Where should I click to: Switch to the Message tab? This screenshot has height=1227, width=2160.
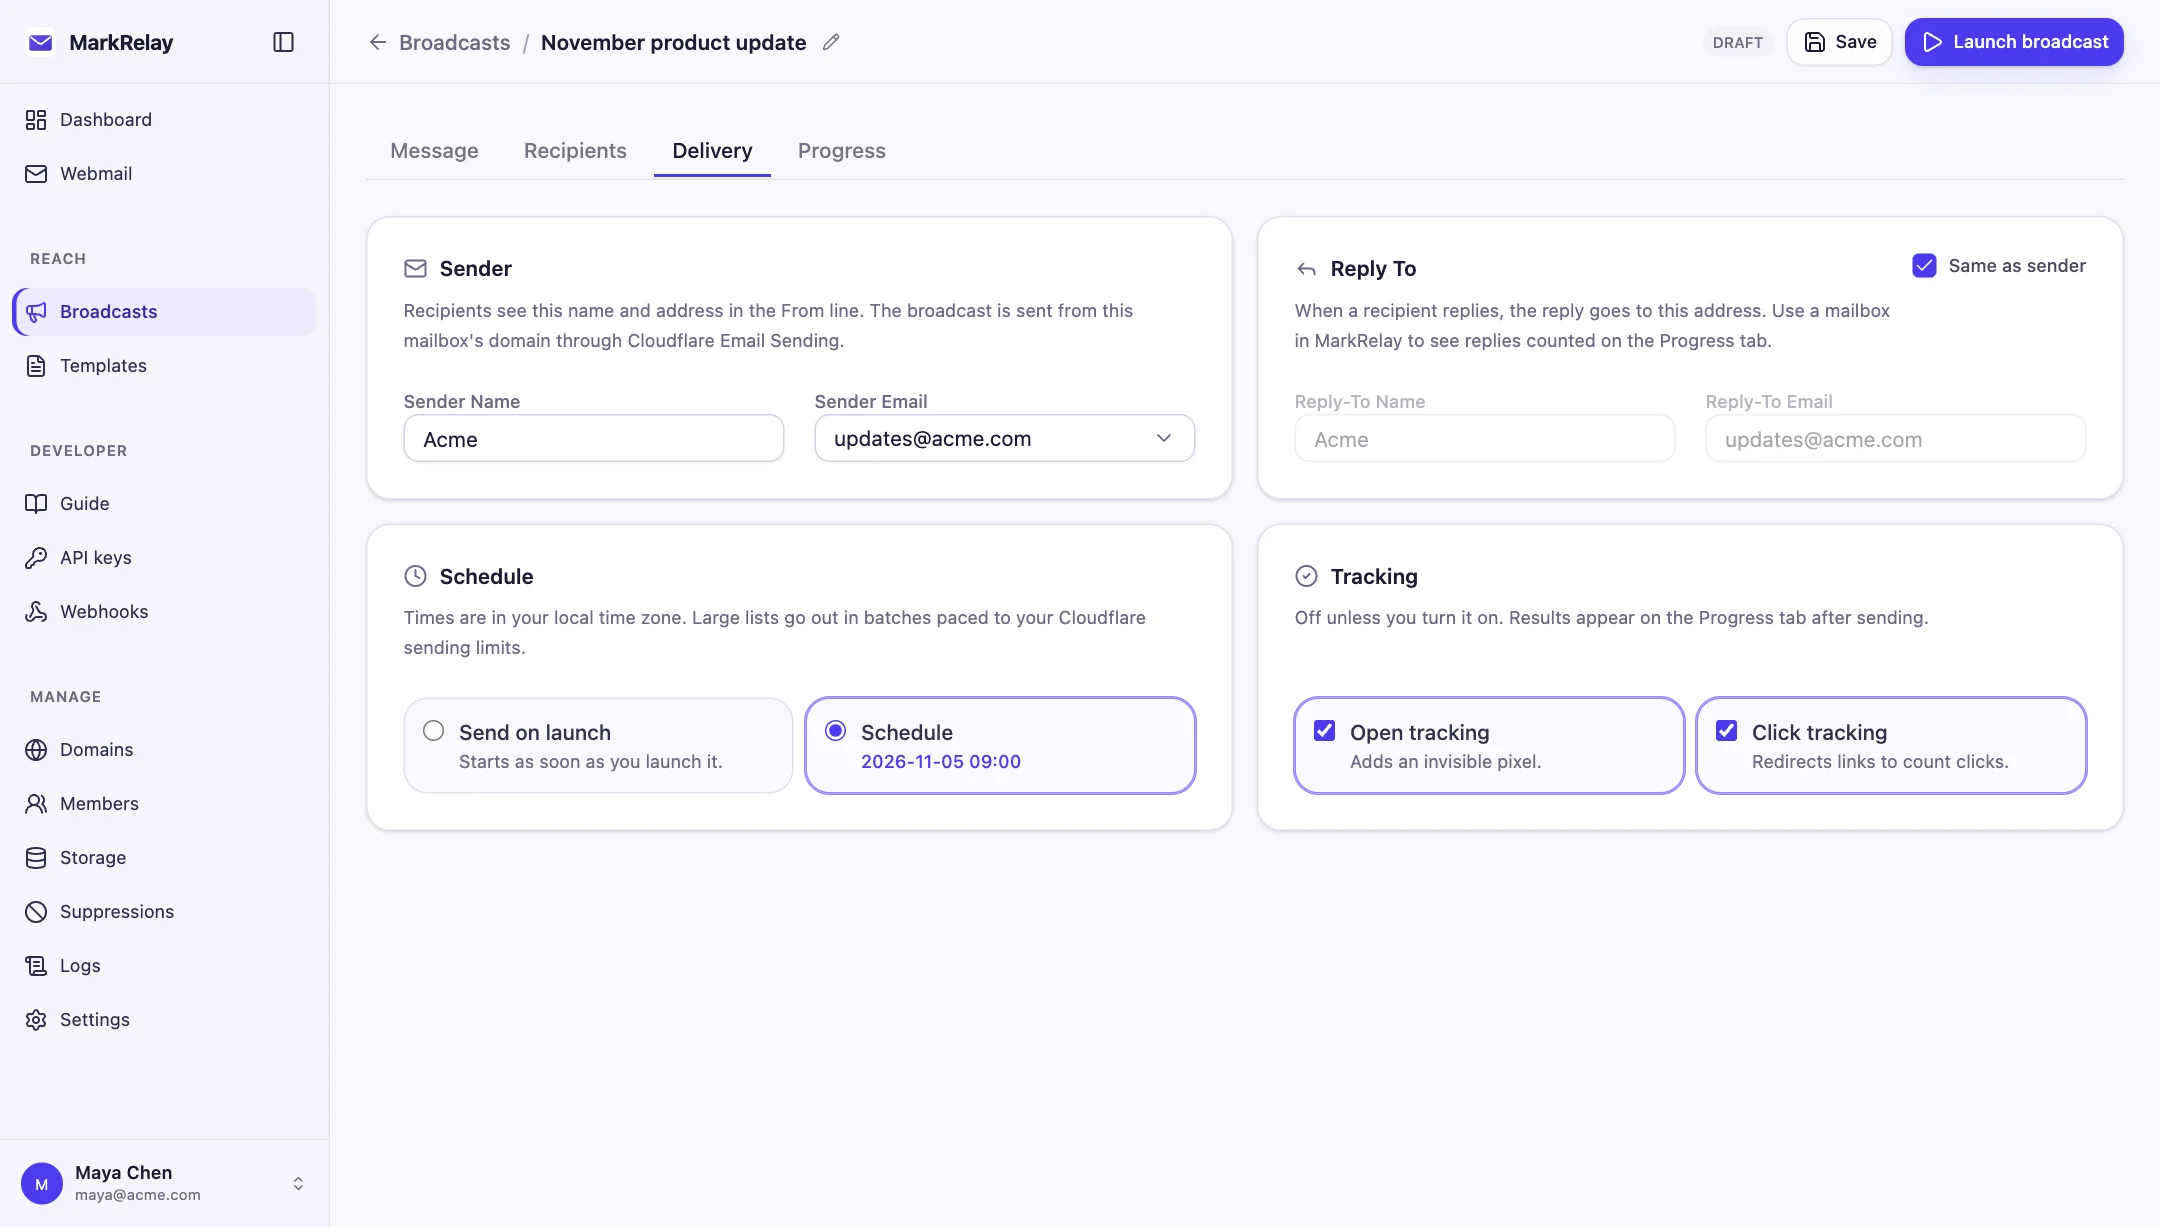pyautogui.click(x=434, y=151)
